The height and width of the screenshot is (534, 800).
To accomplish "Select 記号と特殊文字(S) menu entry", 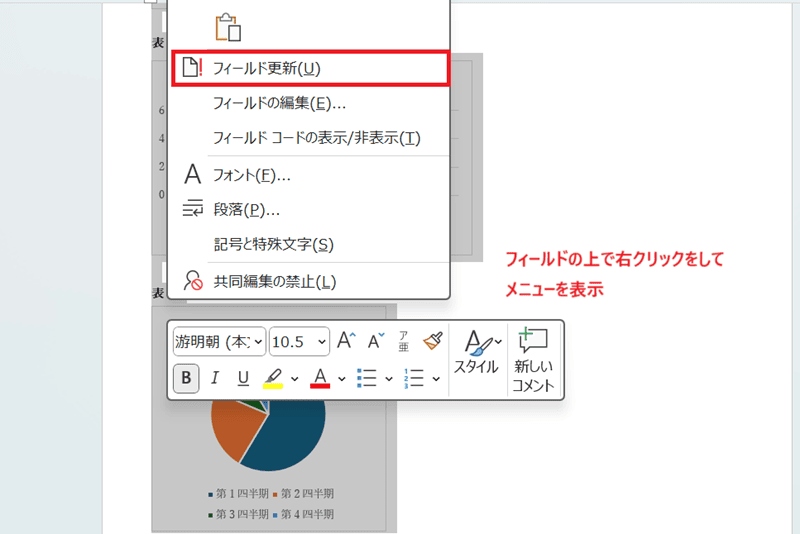I will pos(309,244).
